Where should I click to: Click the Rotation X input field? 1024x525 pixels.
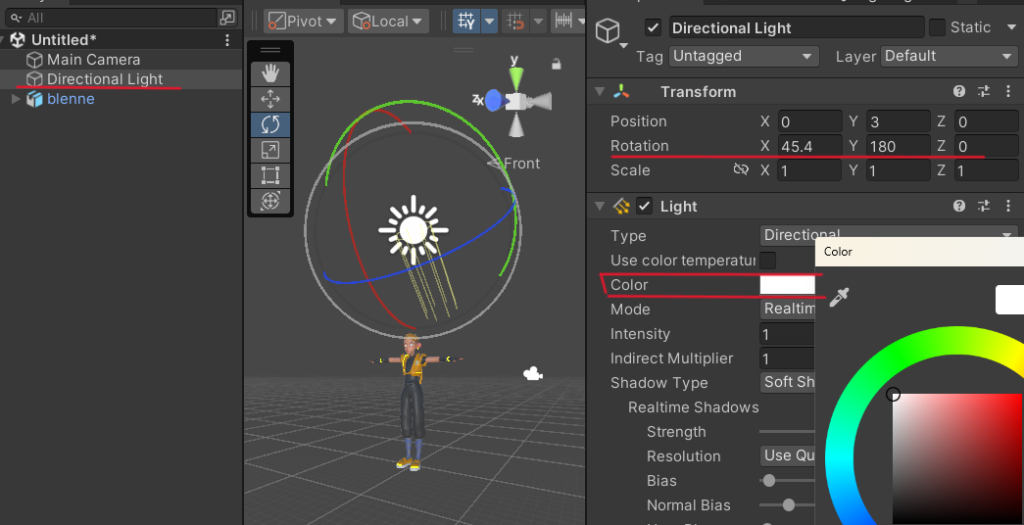(810, 146)
